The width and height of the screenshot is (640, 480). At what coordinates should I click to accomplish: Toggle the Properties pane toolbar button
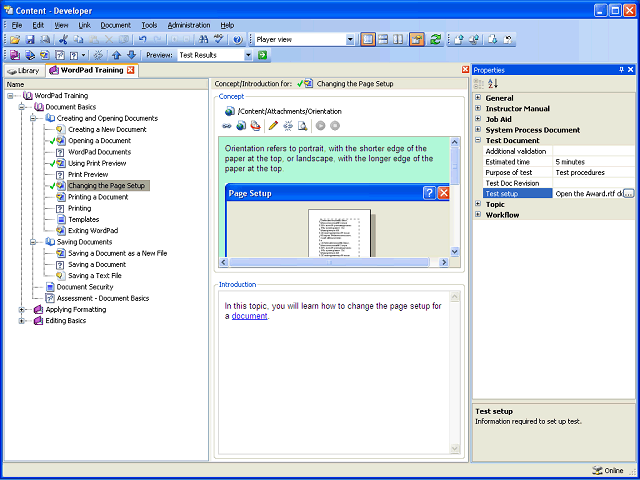[417, 40]
